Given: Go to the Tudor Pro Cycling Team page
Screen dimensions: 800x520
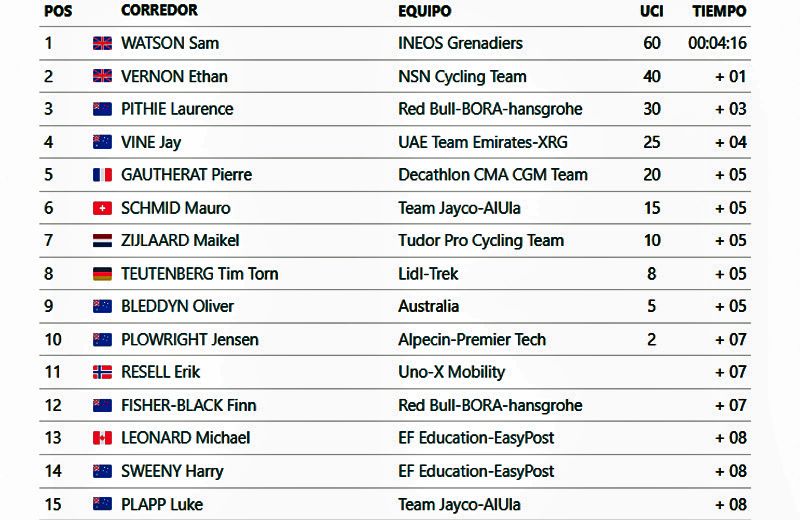Looking at the screenshot, I should (481, 241).
